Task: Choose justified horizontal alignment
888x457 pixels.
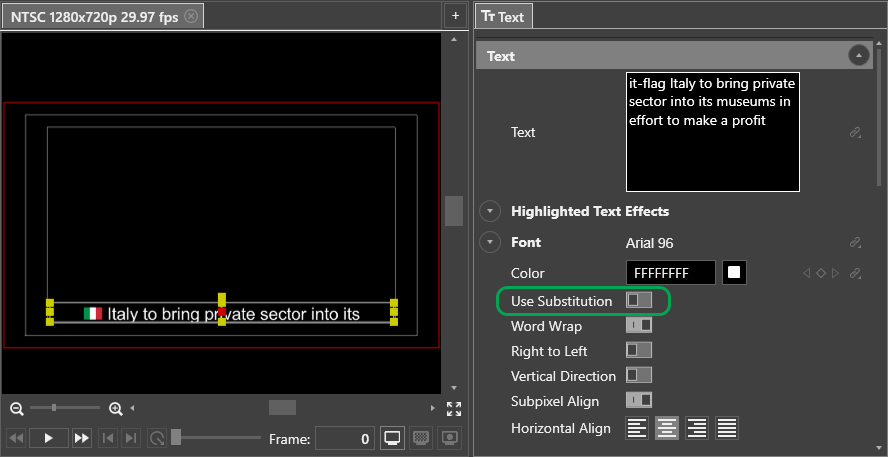Action: tap(727, 428)
